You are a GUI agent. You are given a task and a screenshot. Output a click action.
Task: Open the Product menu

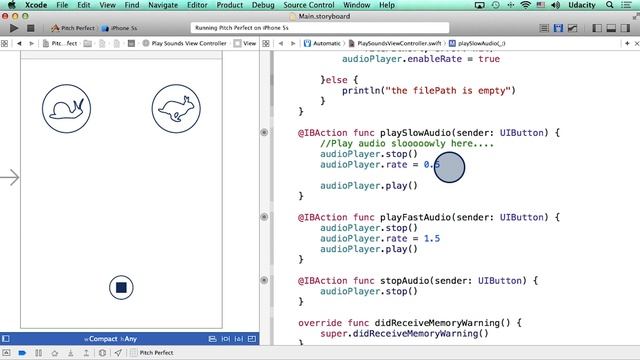[229, 5]
